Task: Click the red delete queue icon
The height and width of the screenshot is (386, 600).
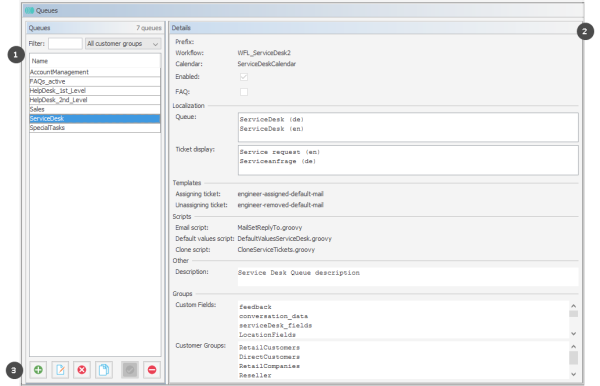Action: [82, 370]
